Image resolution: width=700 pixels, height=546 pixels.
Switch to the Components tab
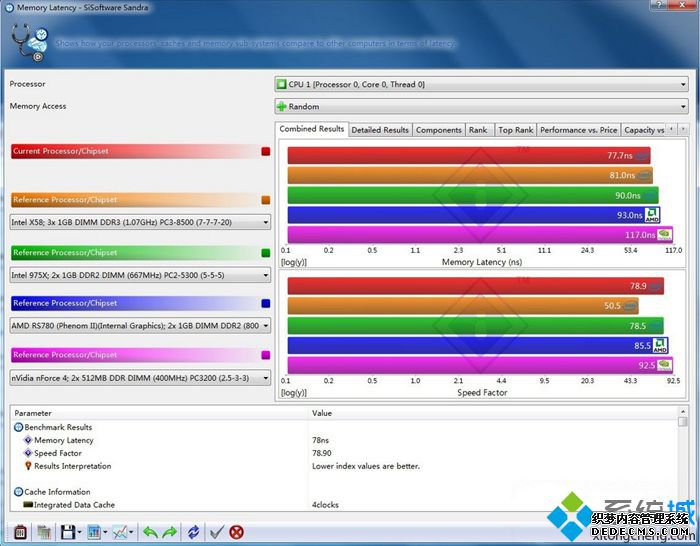[438, 130]
